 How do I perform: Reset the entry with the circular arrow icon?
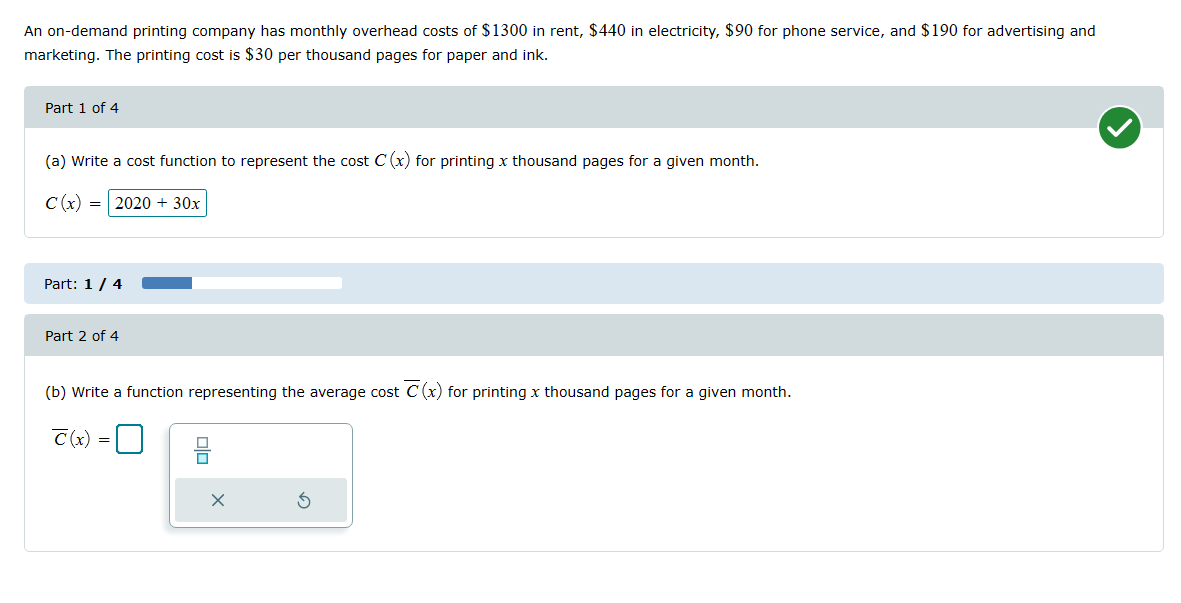pyautogui.click(x=306, y=500)
